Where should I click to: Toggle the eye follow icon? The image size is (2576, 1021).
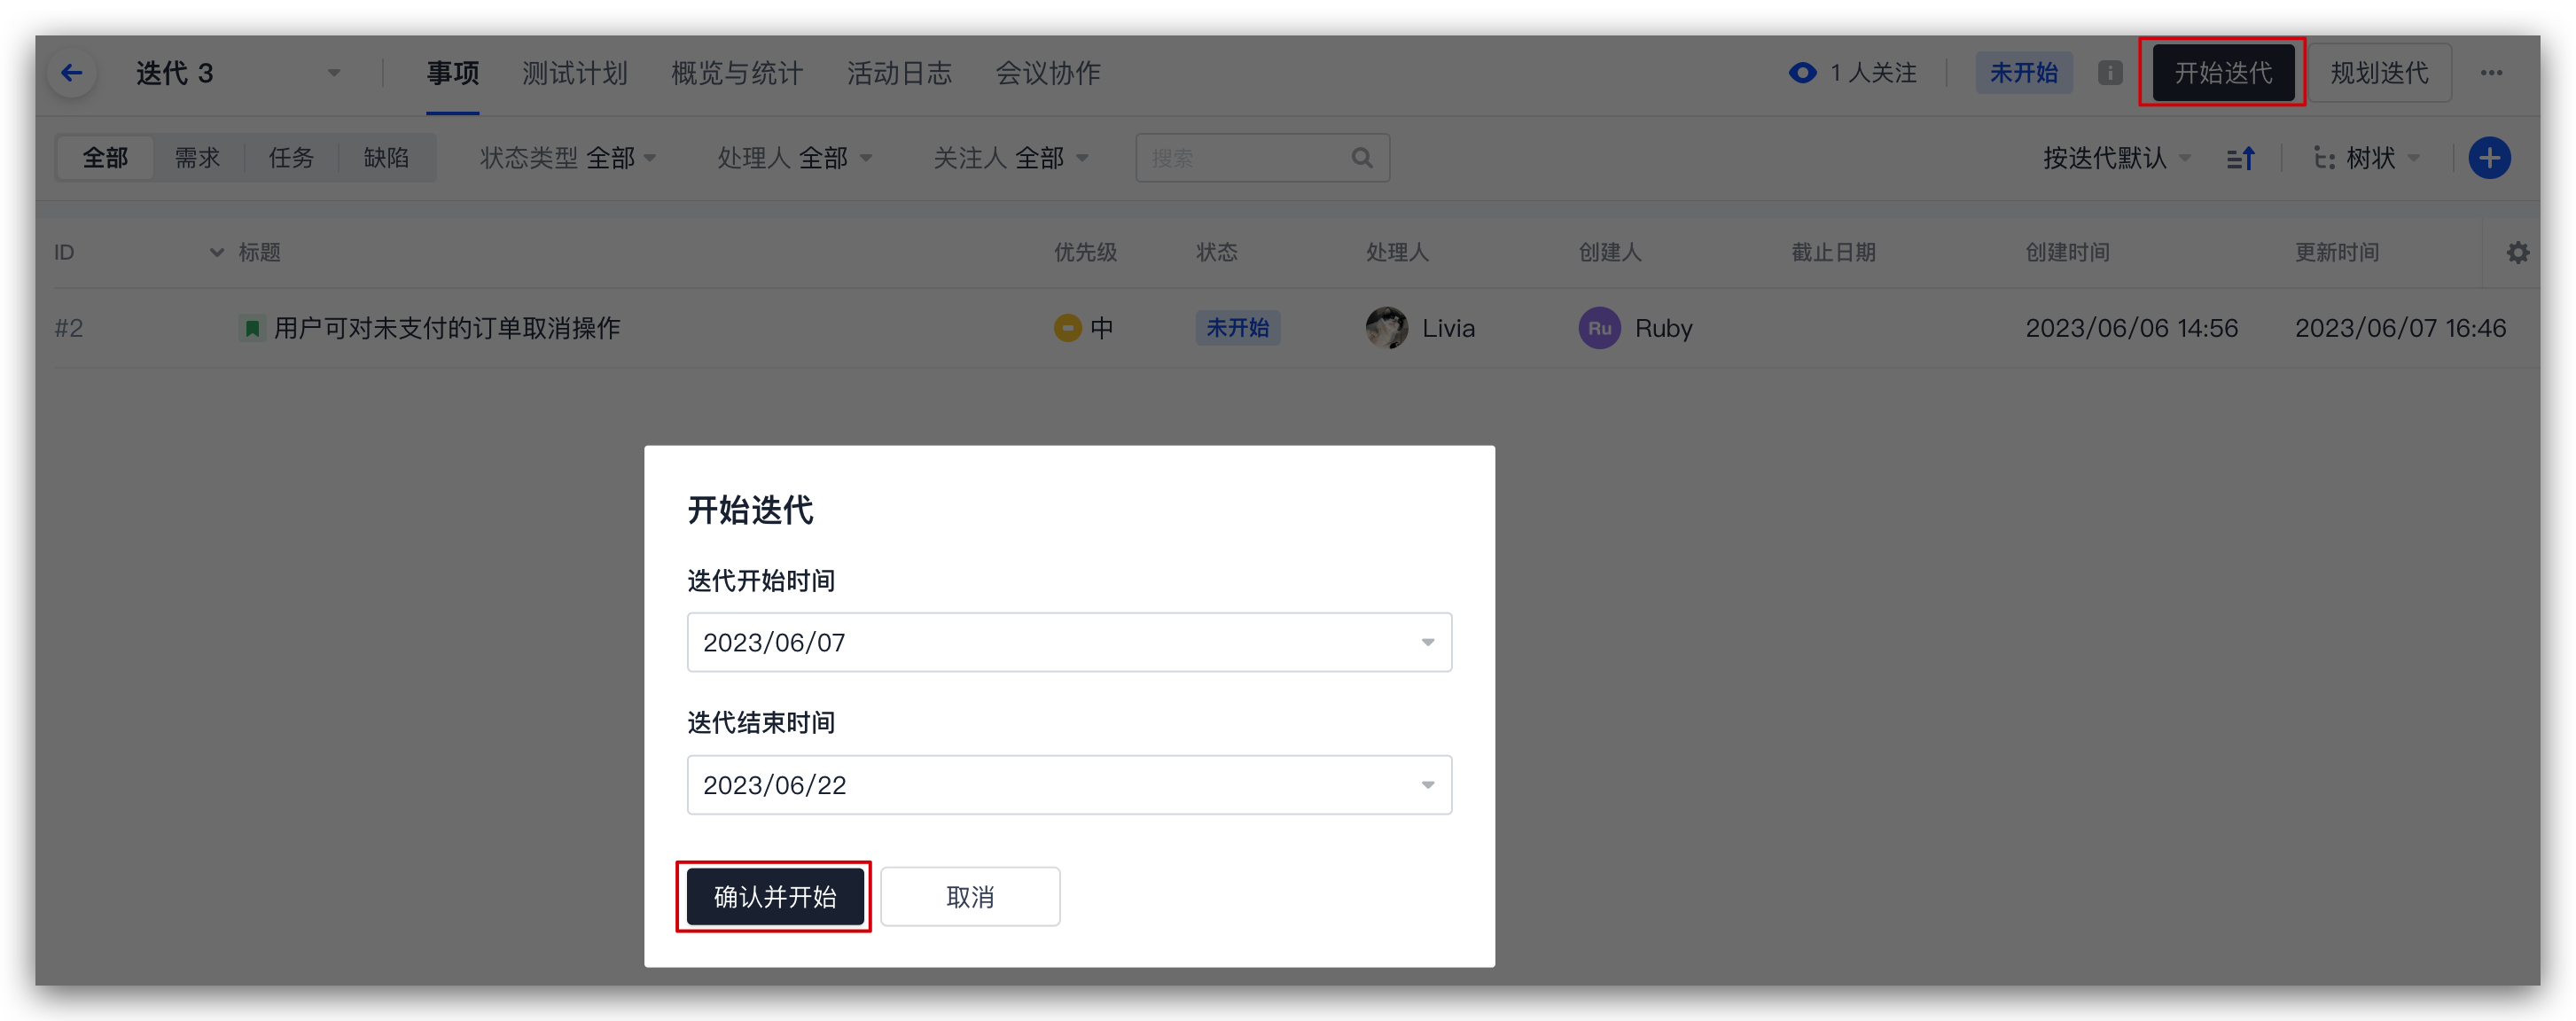click(x=1802, y=73)
